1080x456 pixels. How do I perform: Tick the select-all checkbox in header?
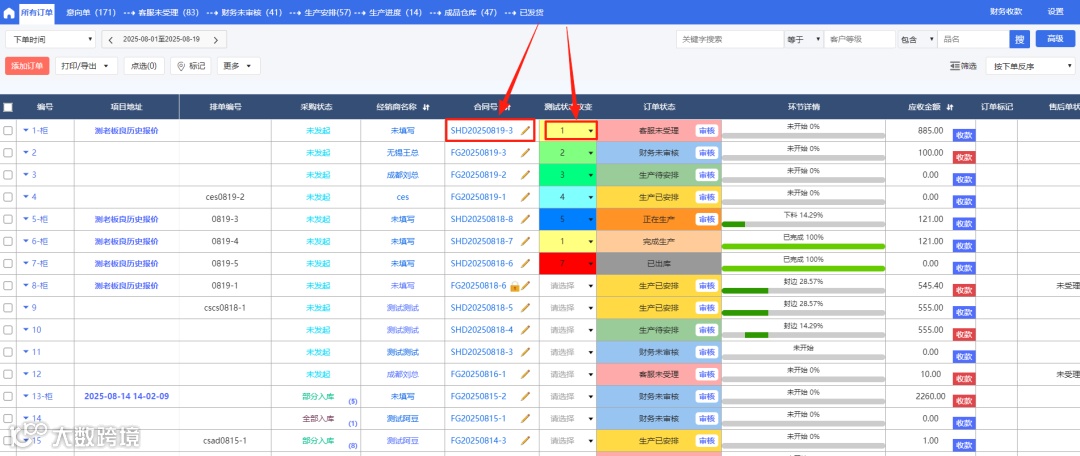point(8,107)
